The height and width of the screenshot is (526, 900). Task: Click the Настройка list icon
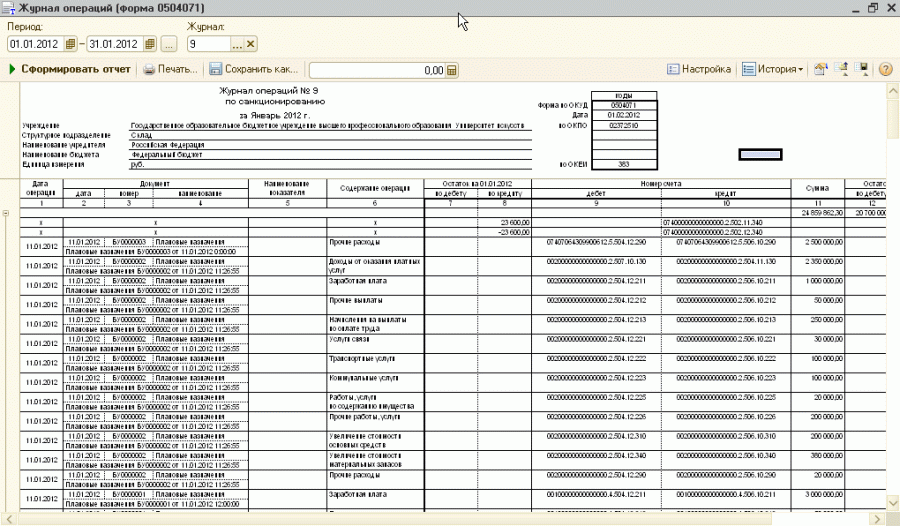pyautogui.click(x=673, y=69)
